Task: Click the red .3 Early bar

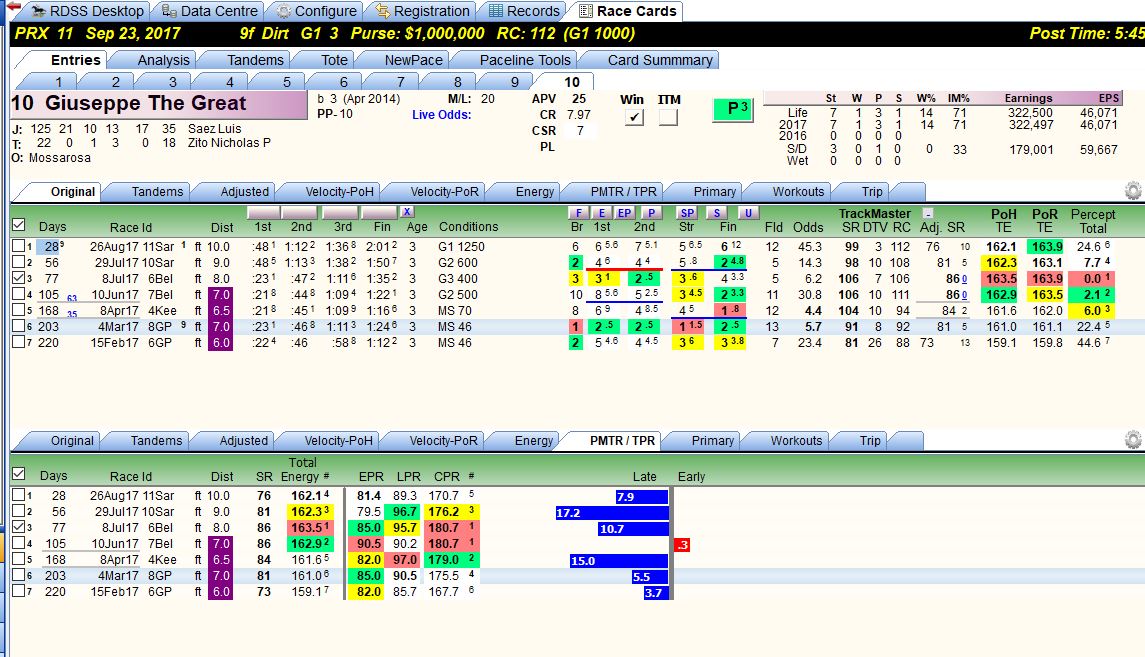Action: pos(681,545)
